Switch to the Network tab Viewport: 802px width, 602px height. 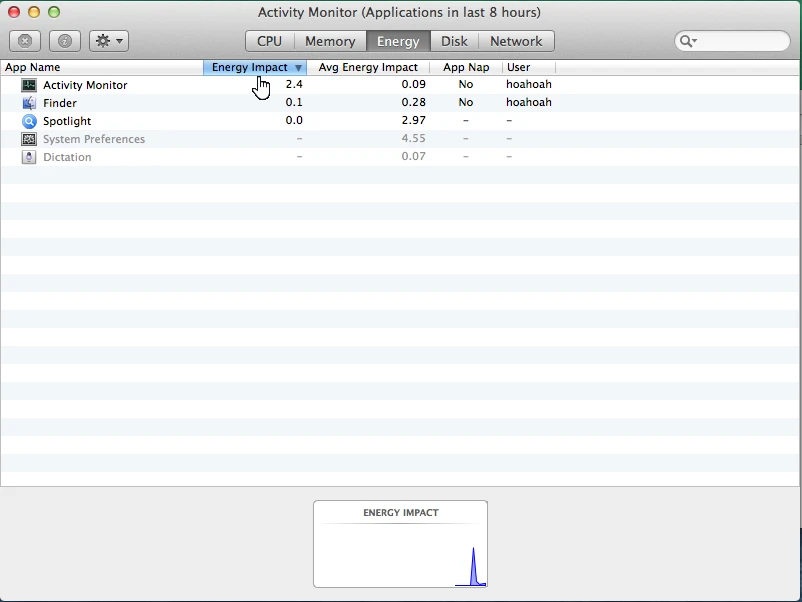pos(516,41)
